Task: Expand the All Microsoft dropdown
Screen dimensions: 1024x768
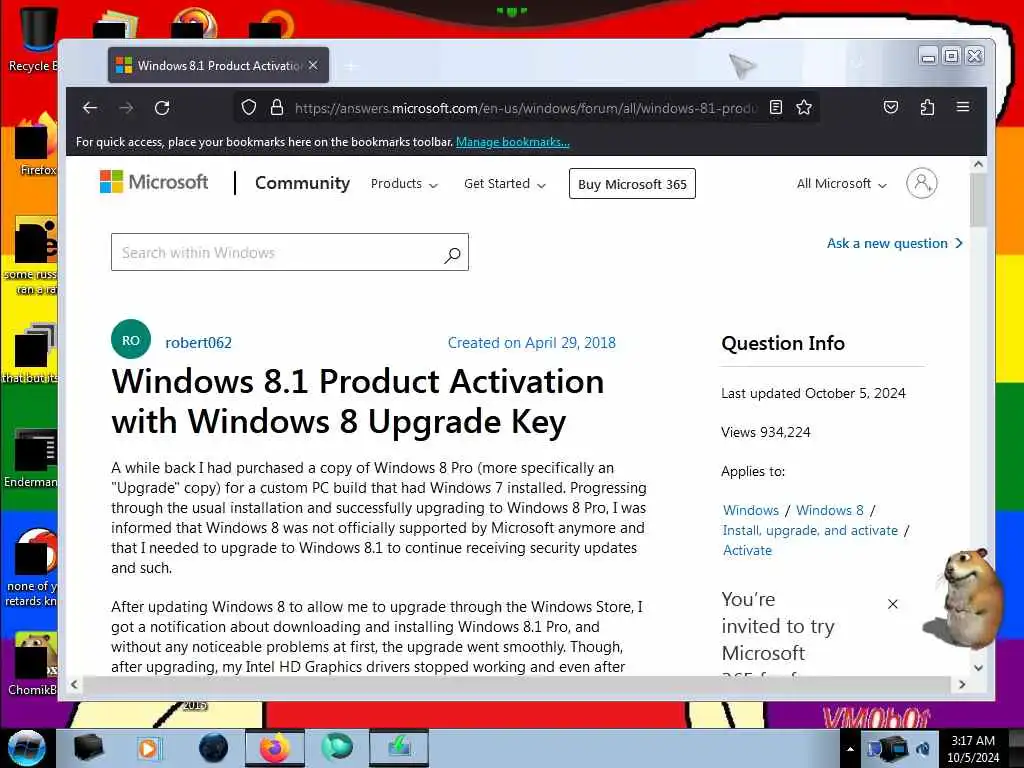Action: click(x=842, y=184)
